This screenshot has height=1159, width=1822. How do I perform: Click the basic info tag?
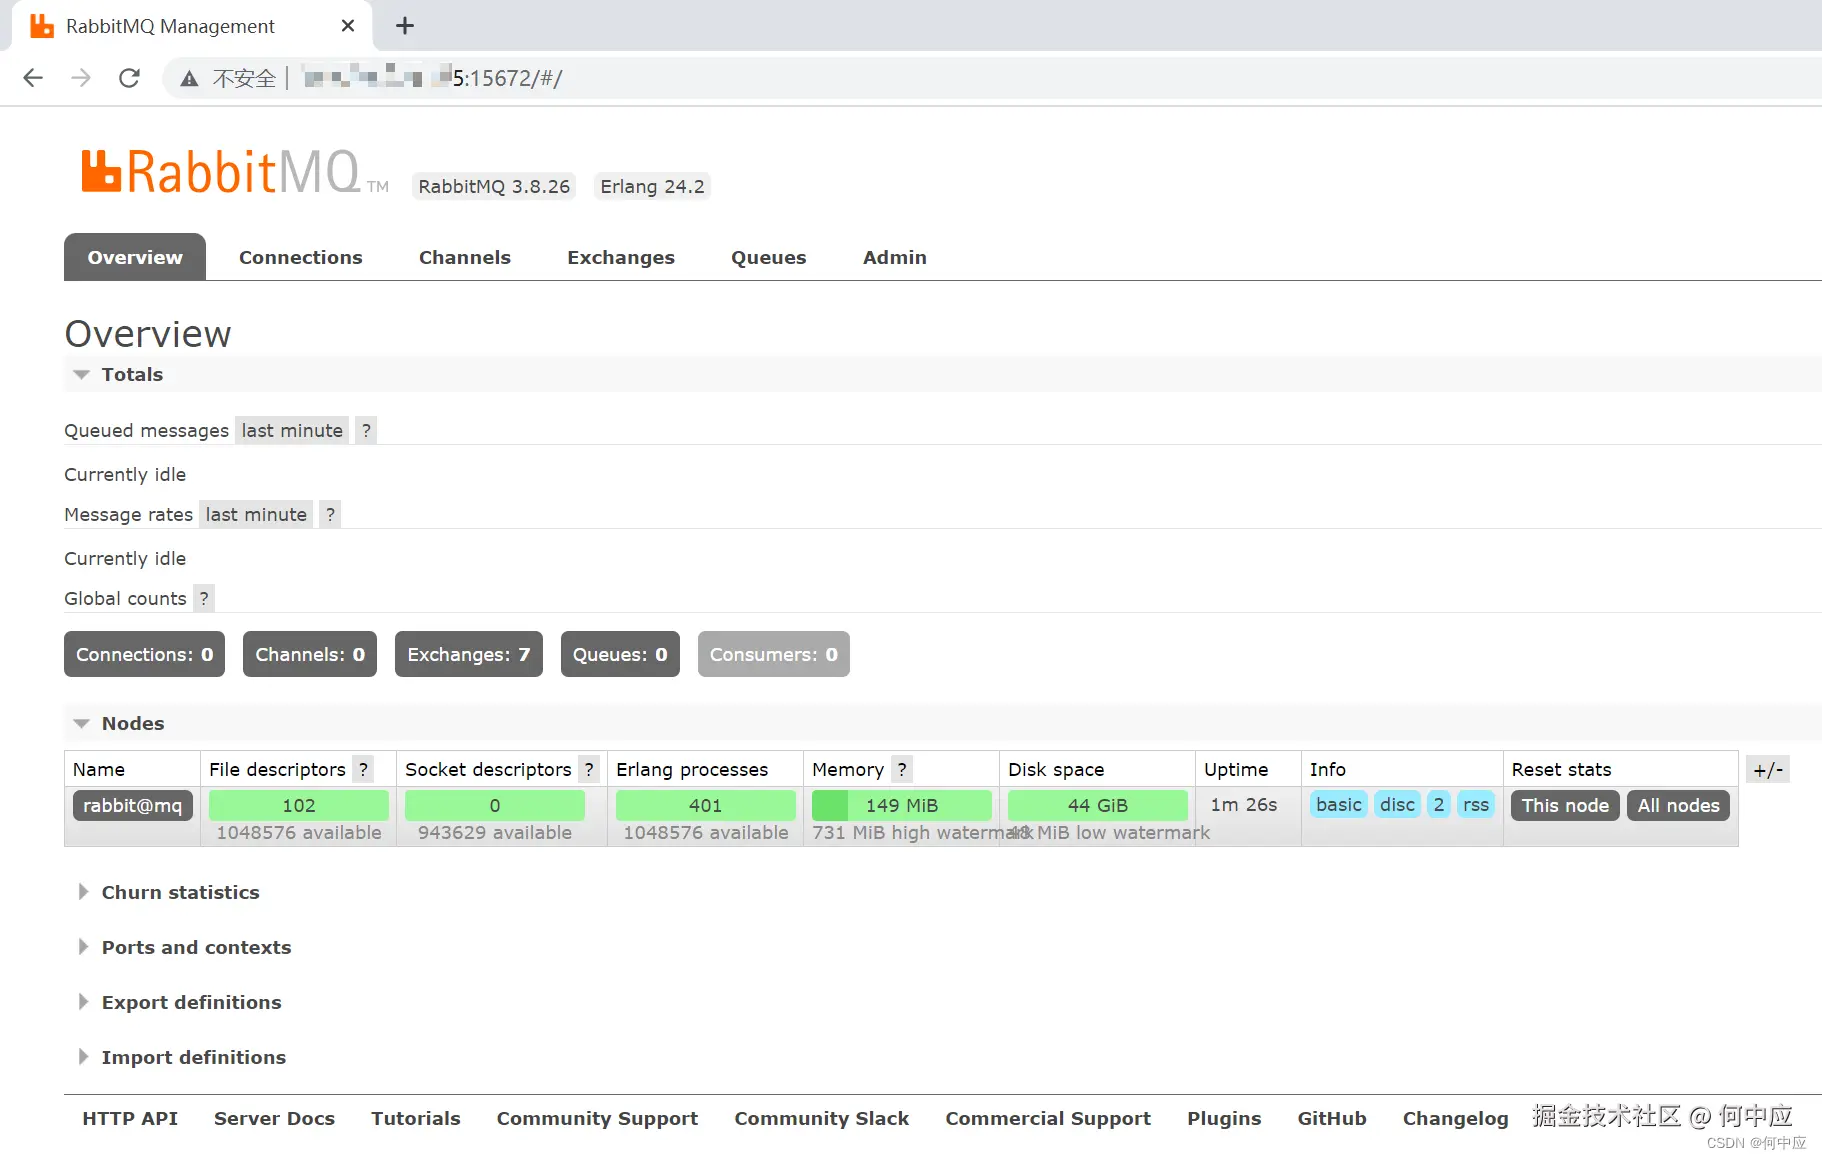[x=1339, y=805]
